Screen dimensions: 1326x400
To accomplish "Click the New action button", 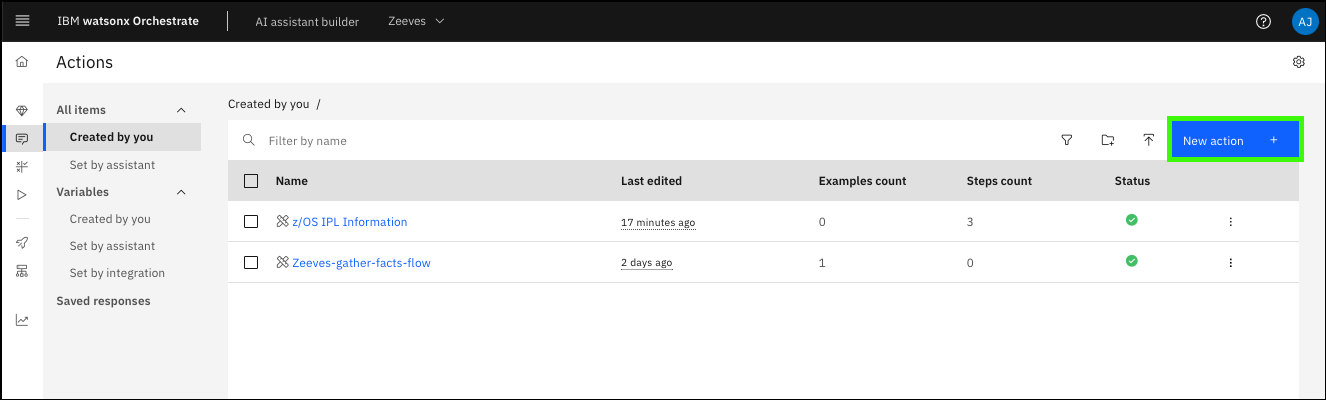I will pyautogui.click(x=1234, y=141).
